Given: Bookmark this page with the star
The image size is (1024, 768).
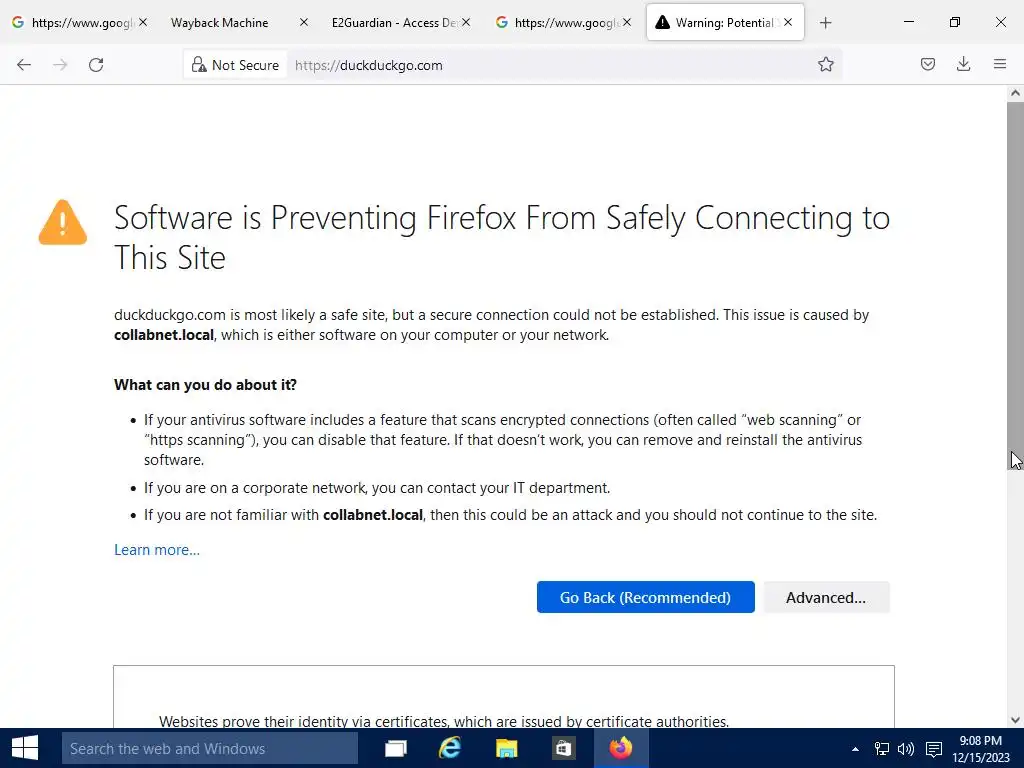Looking at the screenshot, I should point(825,64).
